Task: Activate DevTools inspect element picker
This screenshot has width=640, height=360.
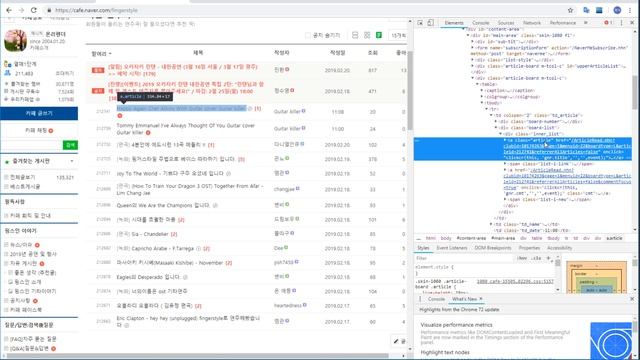Action: click(x=420, y=23)
